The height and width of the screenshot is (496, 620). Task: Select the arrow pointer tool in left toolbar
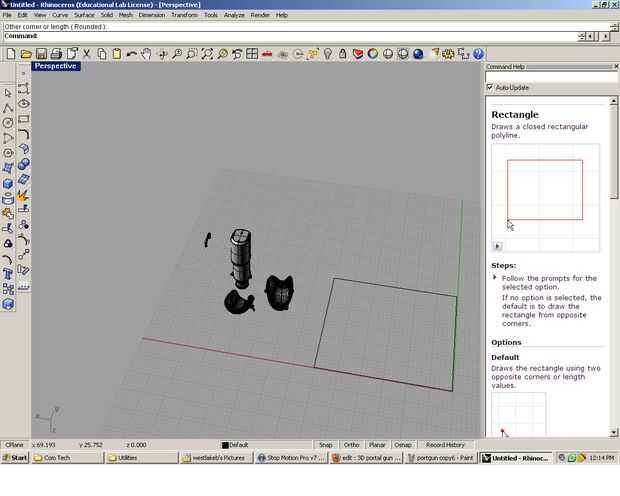coord(8,93)
